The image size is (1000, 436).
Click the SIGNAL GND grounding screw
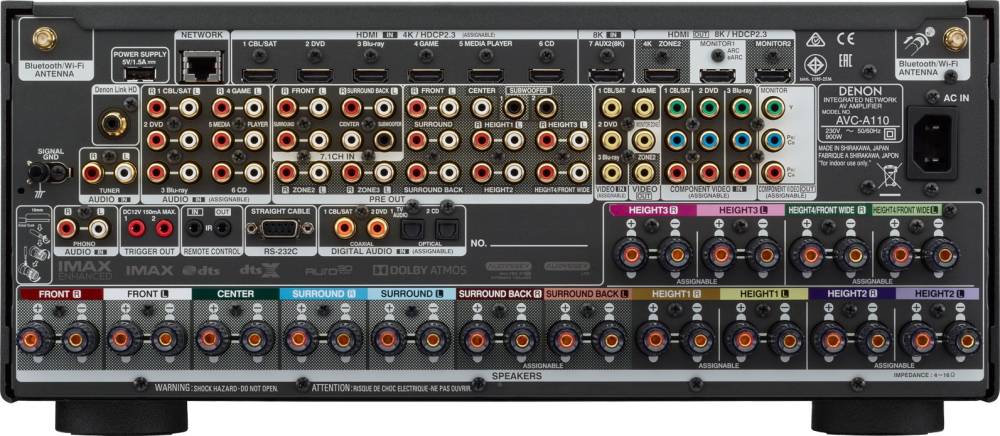click(43, 173)
